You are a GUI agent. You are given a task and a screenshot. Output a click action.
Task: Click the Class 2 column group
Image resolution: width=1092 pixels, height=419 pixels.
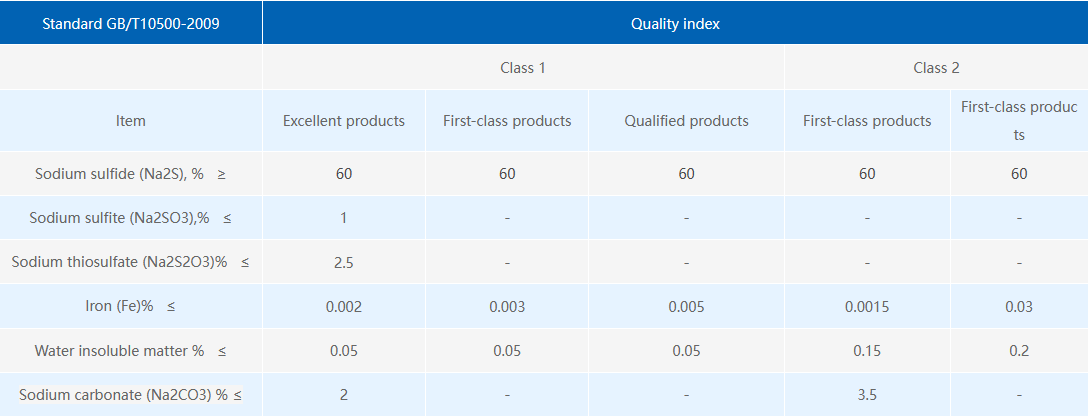[936, 68]
